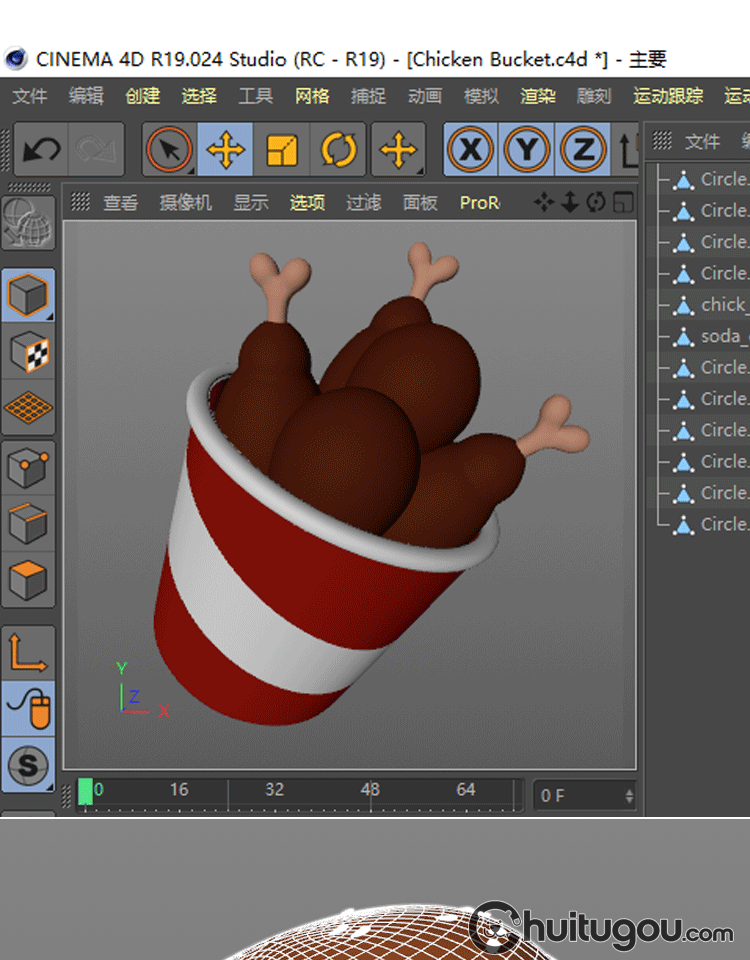Open viewport 摄像机 camera menu
The image size is (750, 960).
(186, 203)
